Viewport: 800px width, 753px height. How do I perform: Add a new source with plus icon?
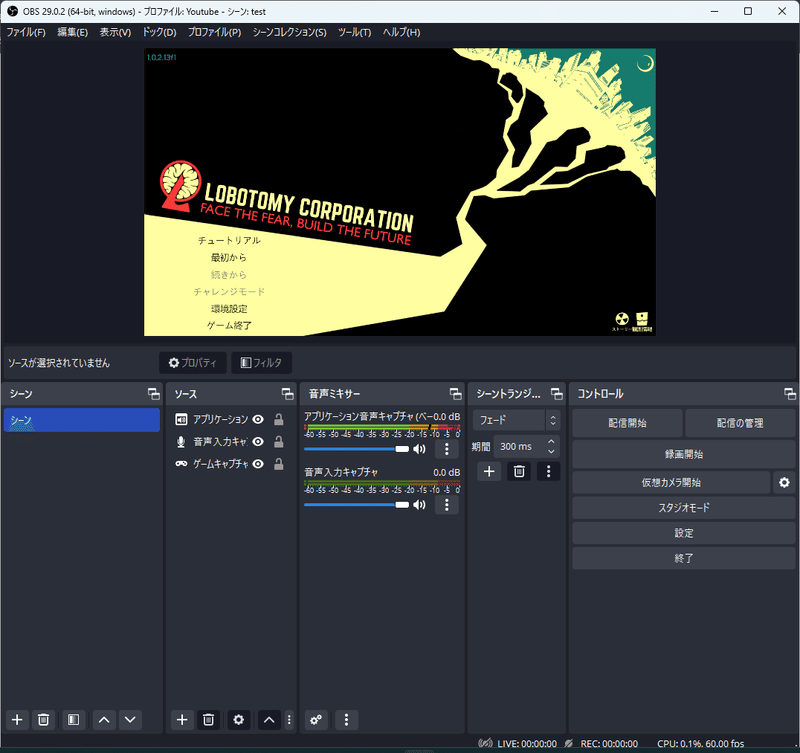click(182, 719)
